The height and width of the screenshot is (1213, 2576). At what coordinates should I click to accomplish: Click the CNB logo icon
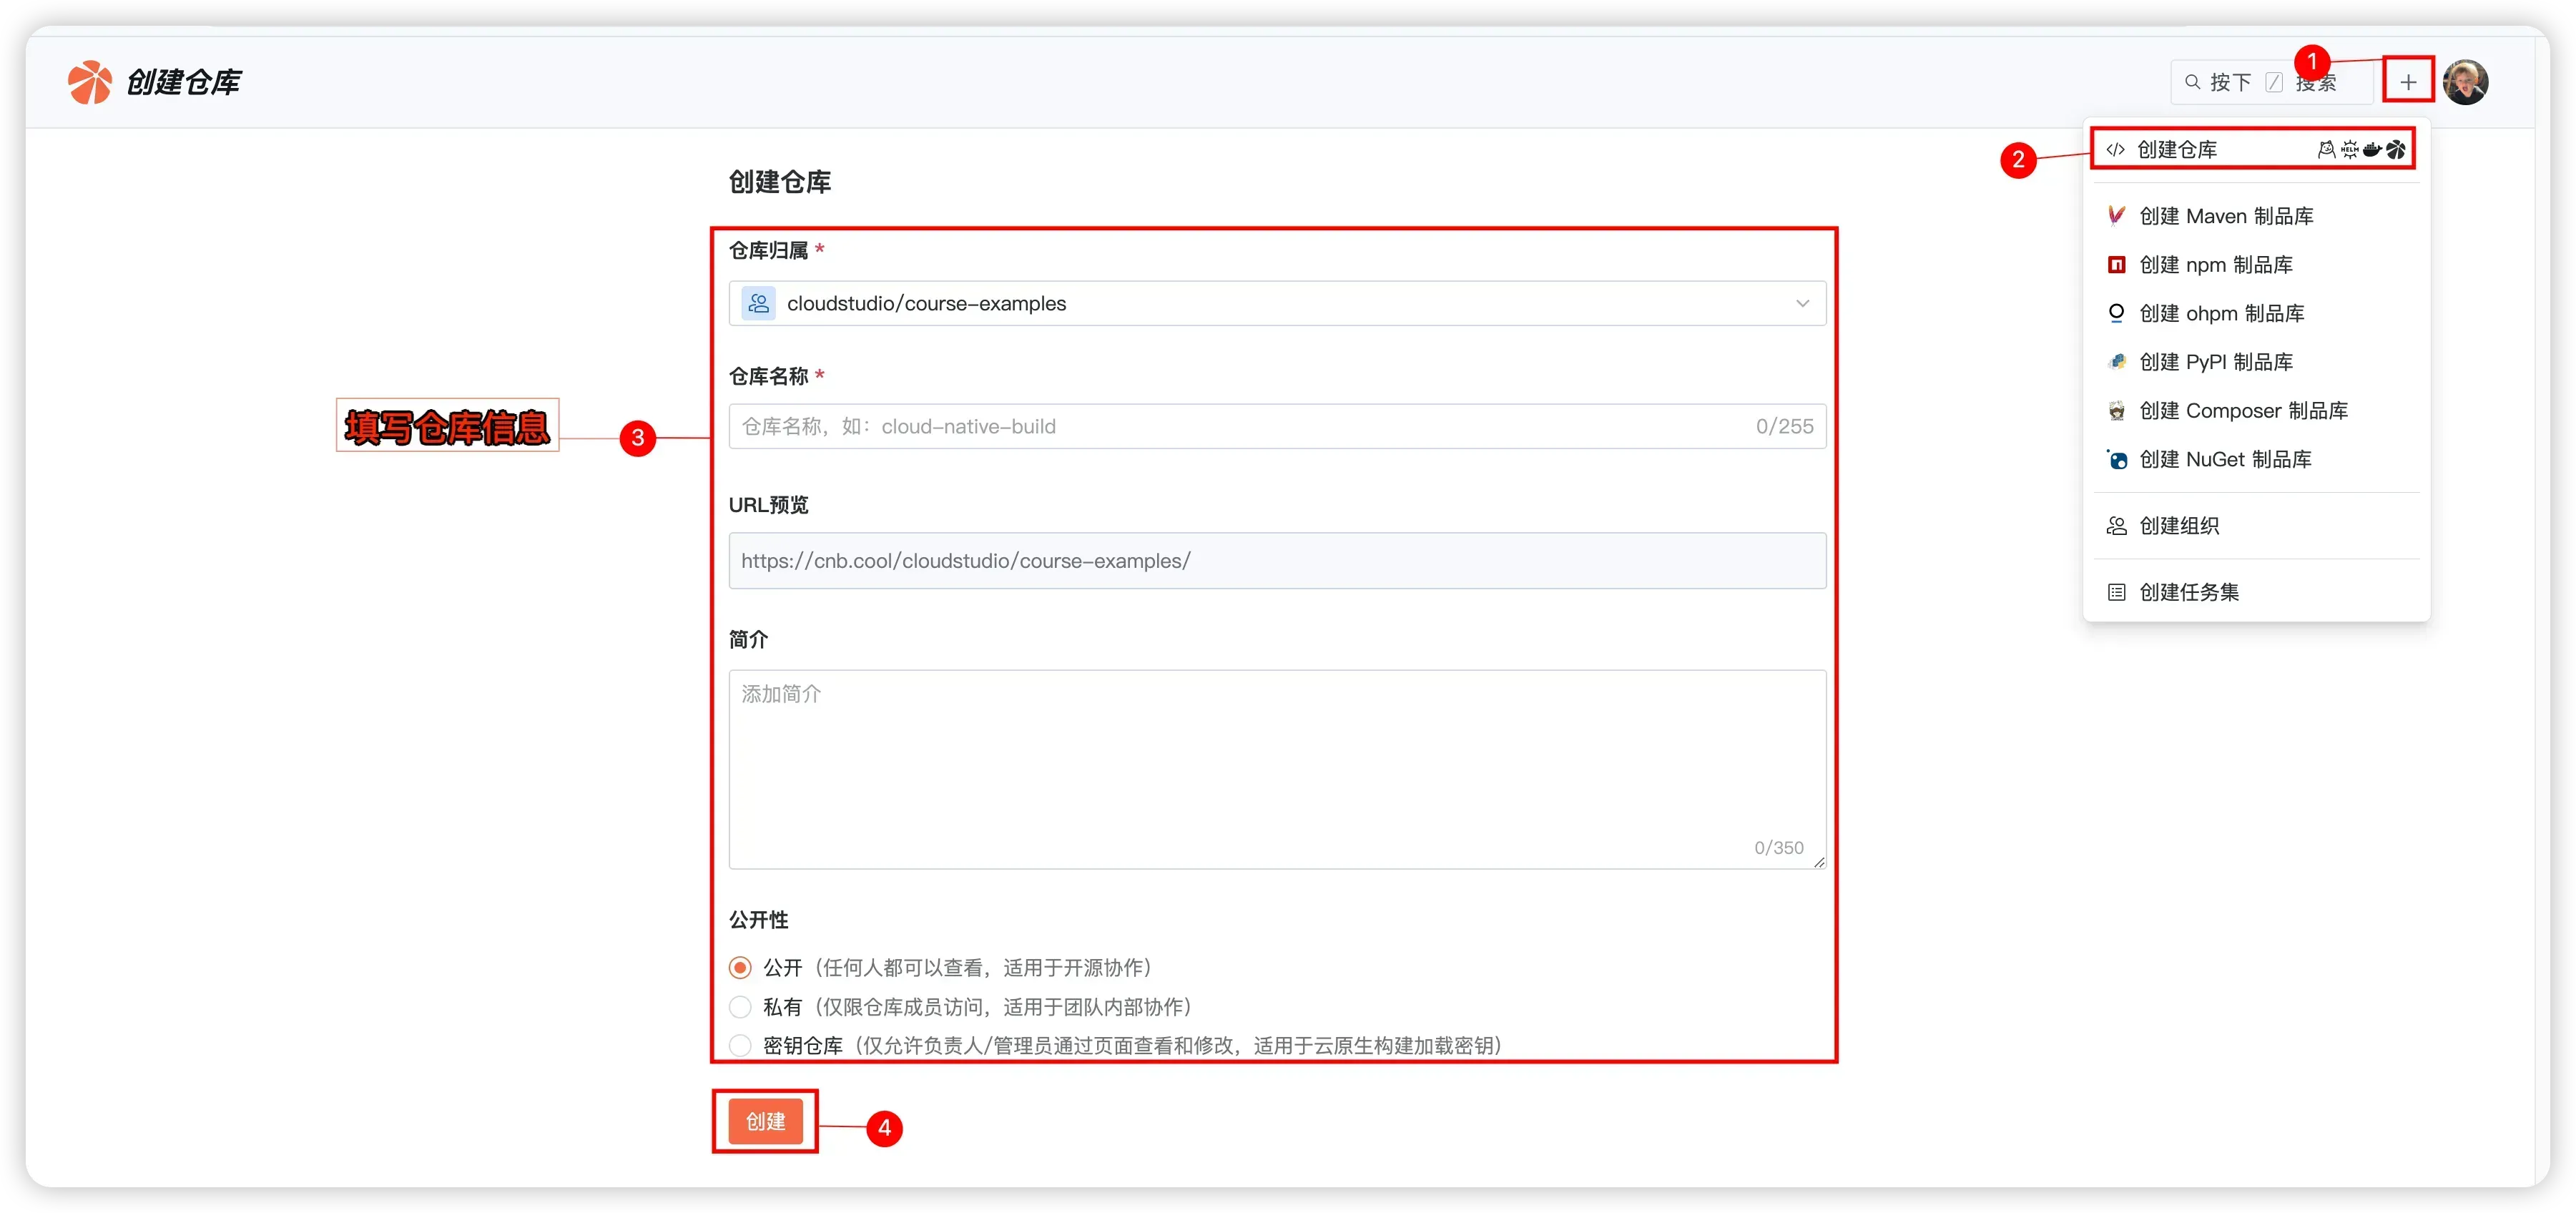pos(89,82)
